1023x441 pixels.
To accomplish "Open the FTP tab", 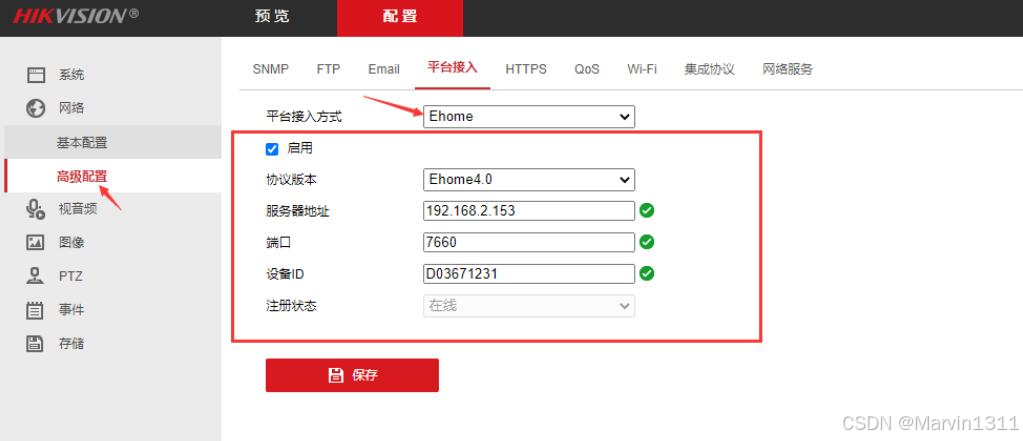I will point(328,69).
